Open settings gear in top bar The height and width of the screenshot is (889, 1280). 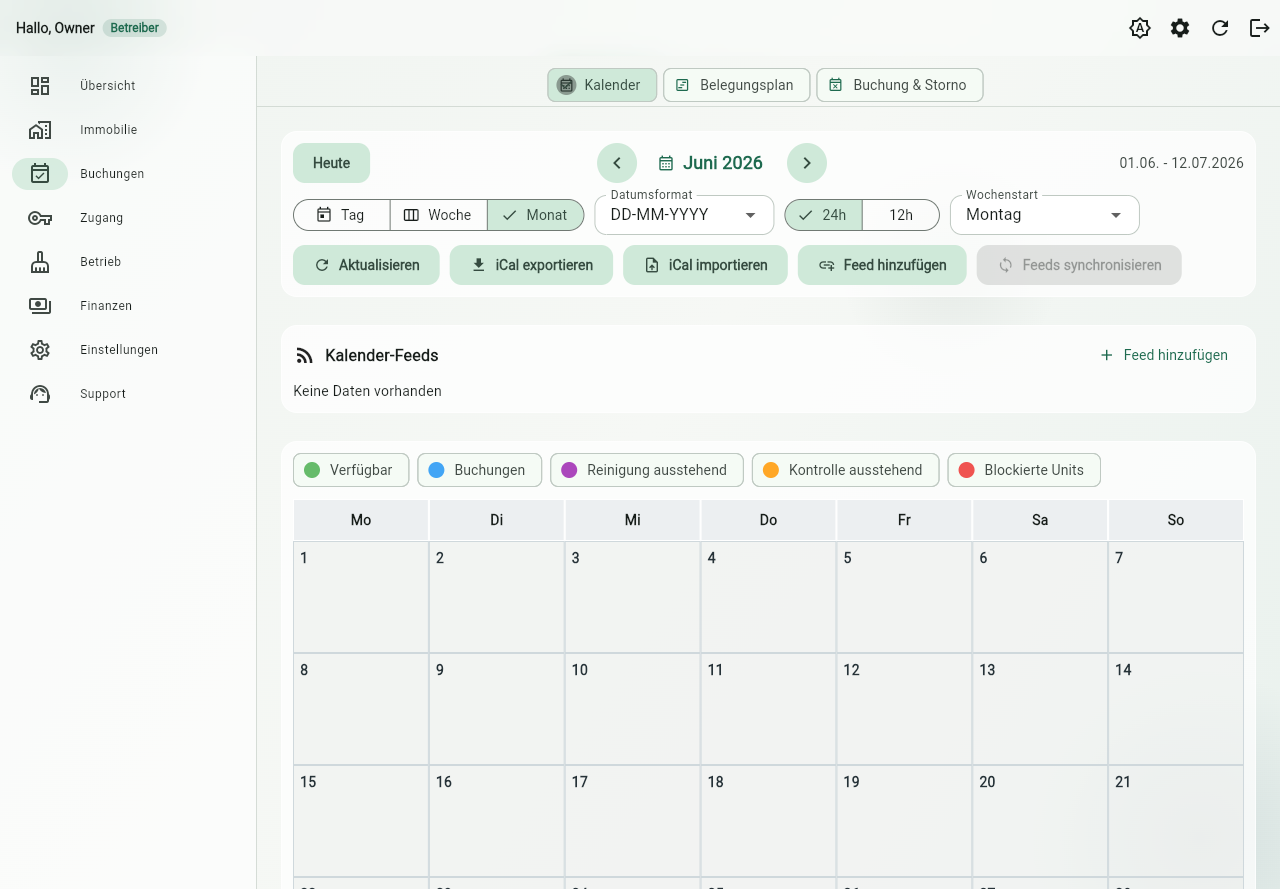(1180, 28)
